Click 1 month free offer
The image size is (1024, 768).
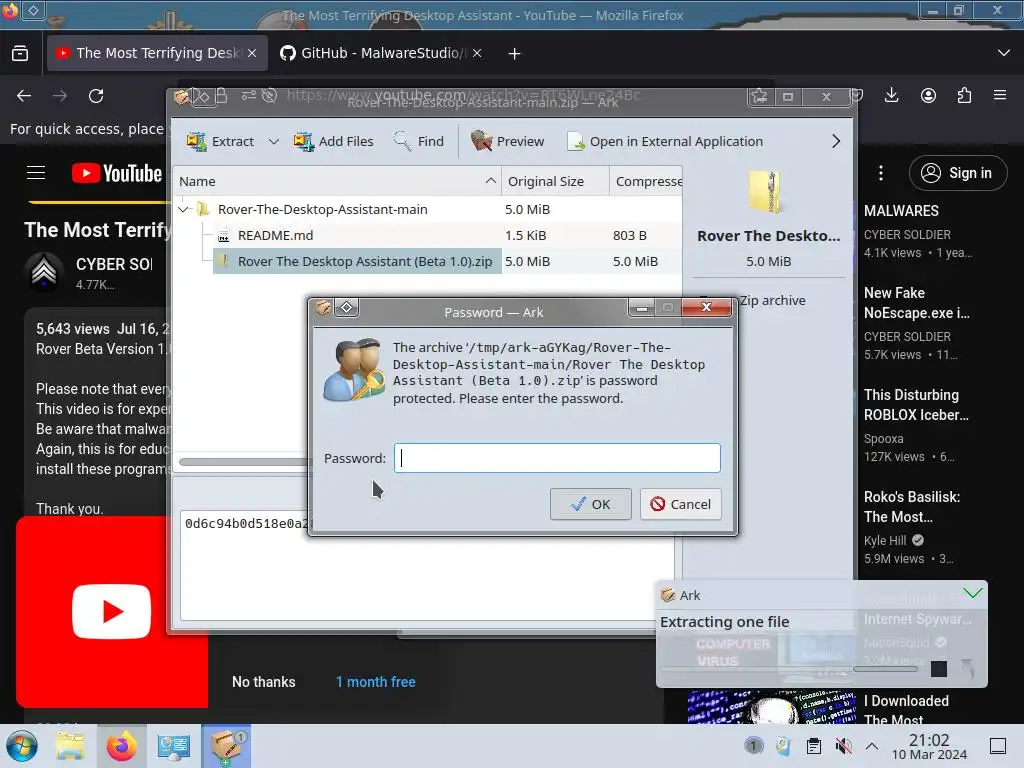click(x=376, y=682)
